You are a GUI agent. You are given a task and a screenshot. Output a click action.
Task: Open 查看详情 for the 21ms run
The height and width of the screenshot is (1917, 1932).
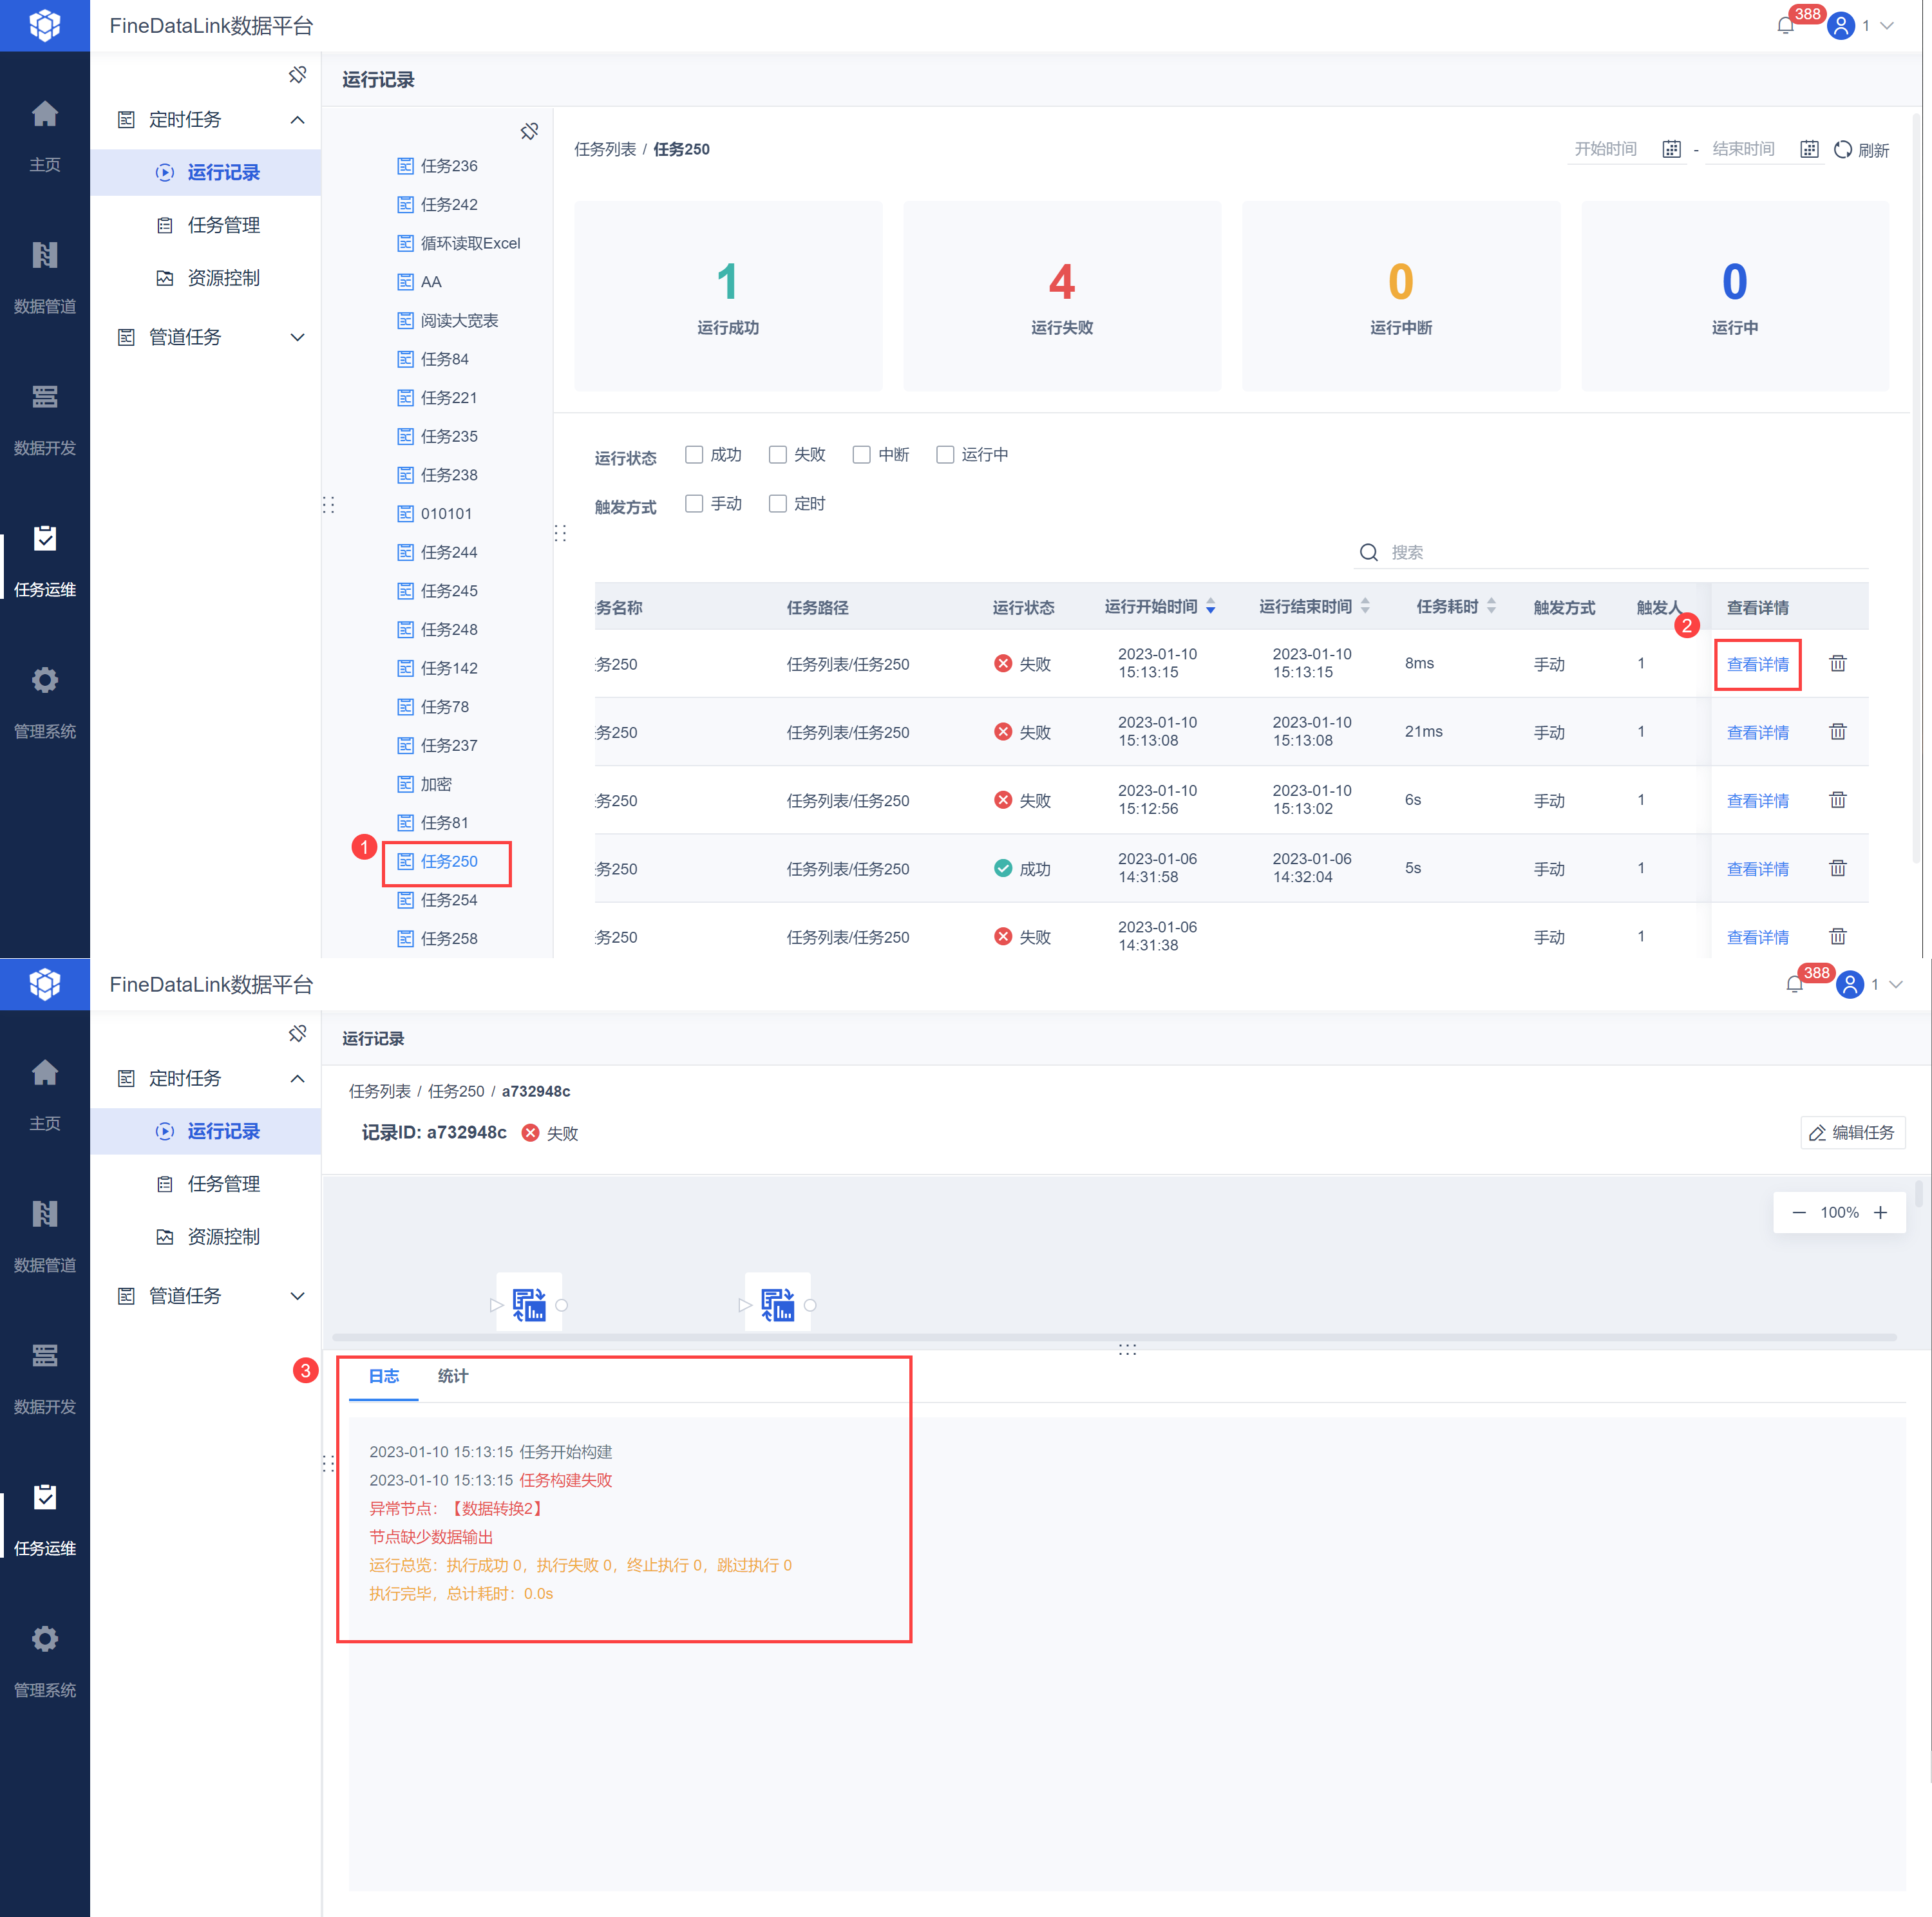[x=1757, y=733]
